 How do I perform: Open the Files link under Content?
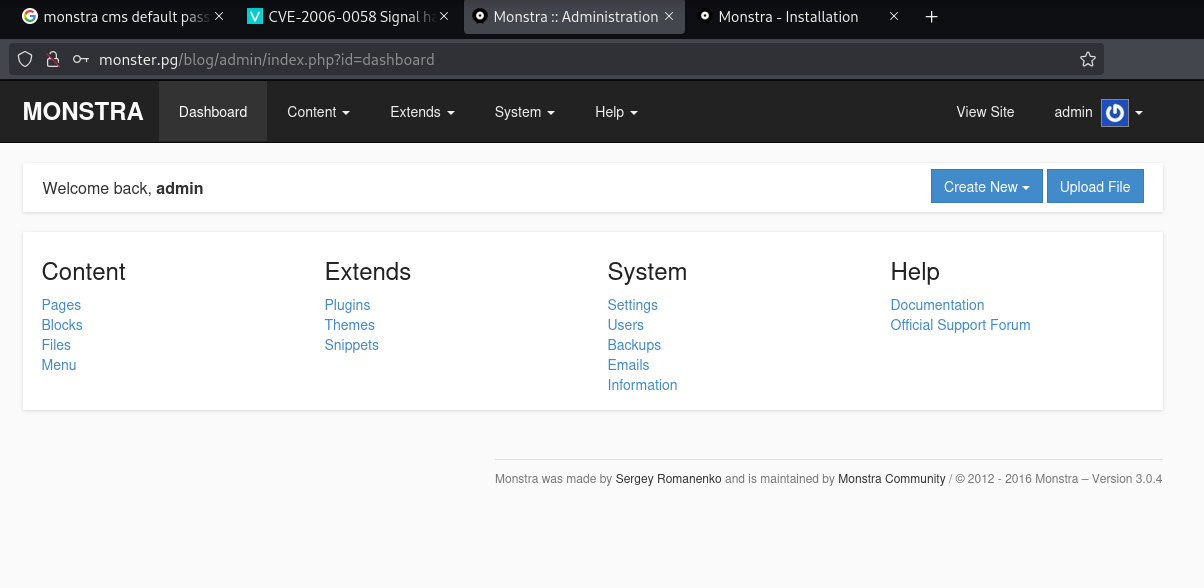[56, 345]
